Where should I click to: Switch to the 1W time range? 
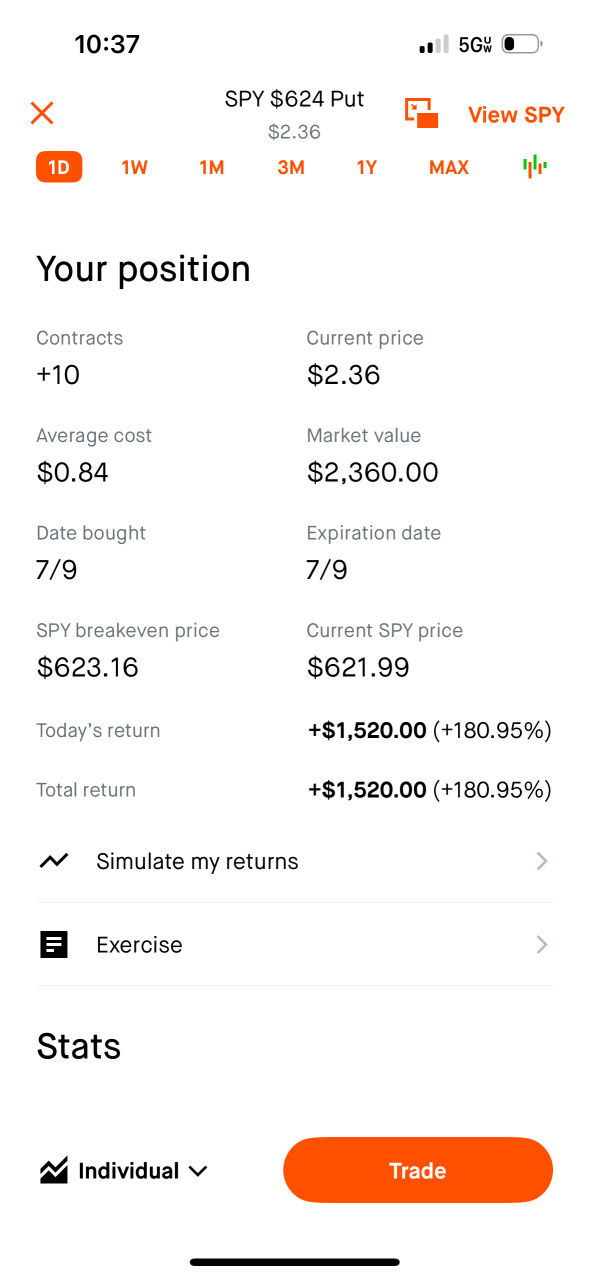tap(134, 167)
